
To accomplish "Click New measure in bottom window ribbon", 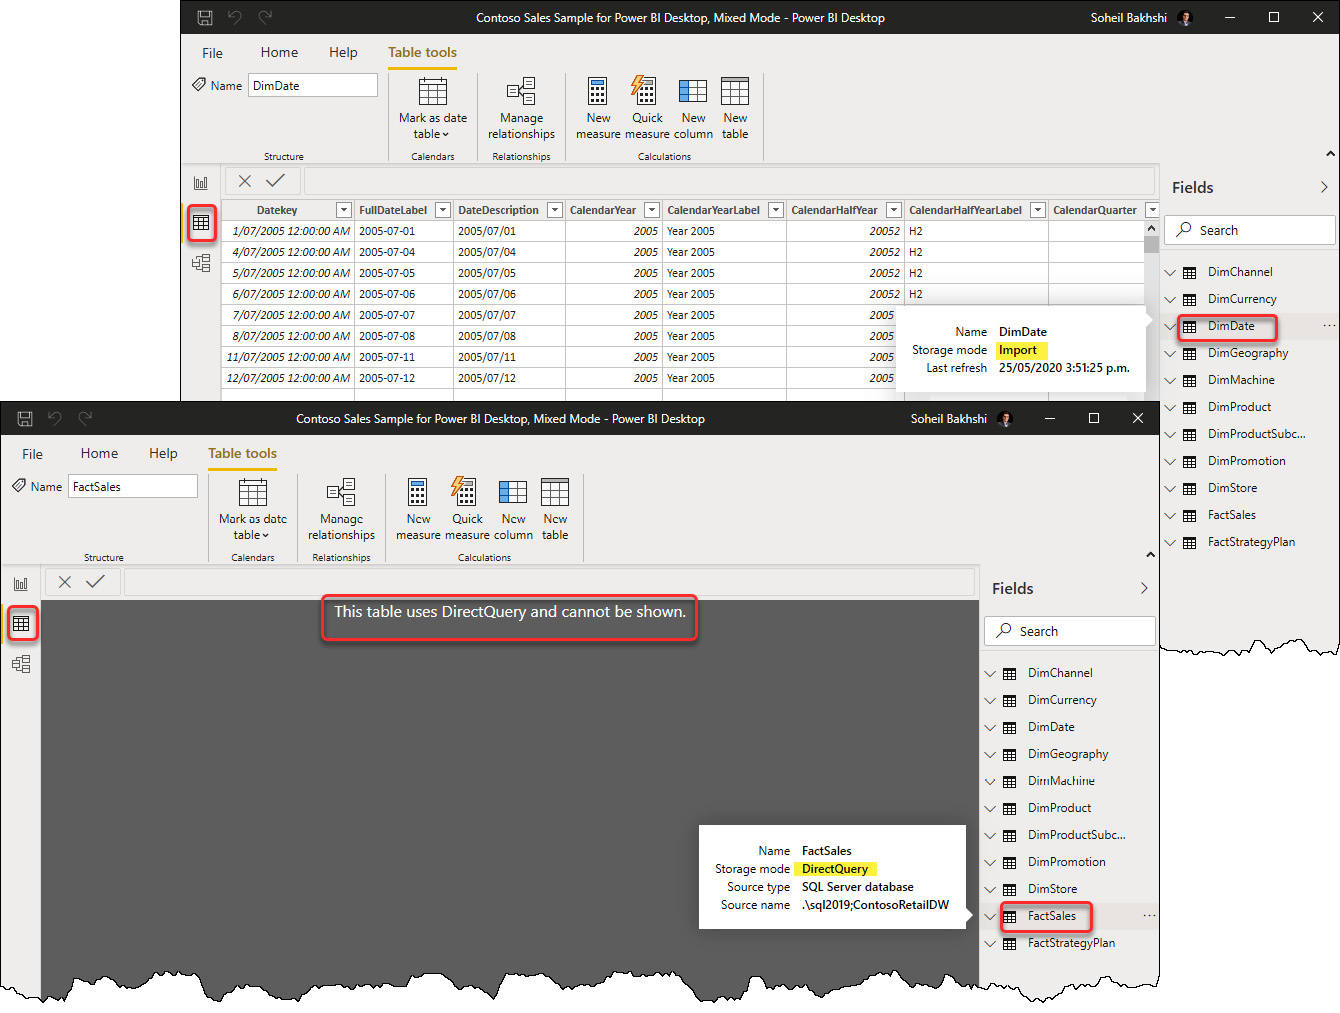I will [x=418, y=509].
